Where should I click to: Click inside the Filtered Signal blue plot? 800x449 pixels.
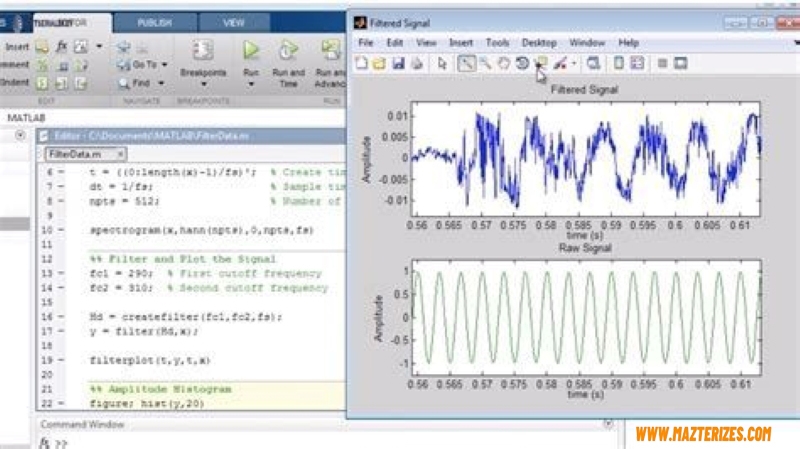click(x=586, y=159)
